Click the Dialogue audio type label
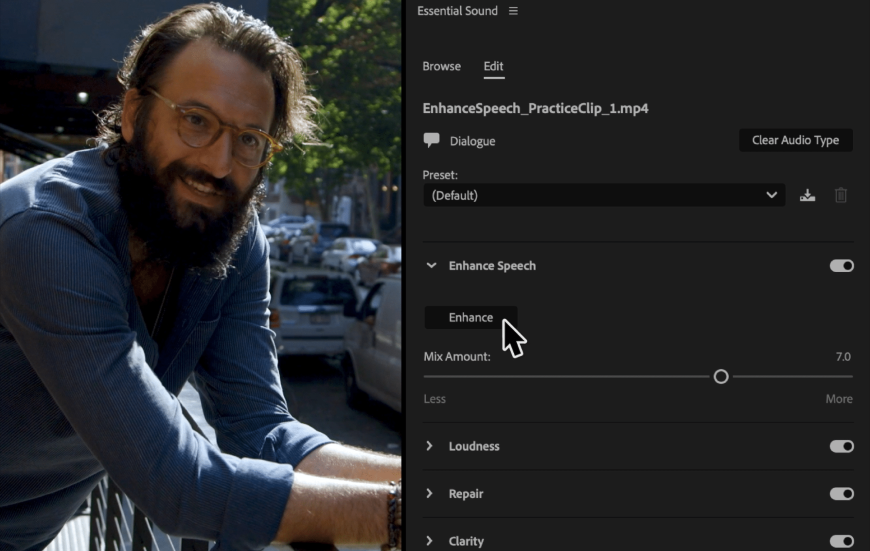Screen dimensions: 870x551 [472, 141]
